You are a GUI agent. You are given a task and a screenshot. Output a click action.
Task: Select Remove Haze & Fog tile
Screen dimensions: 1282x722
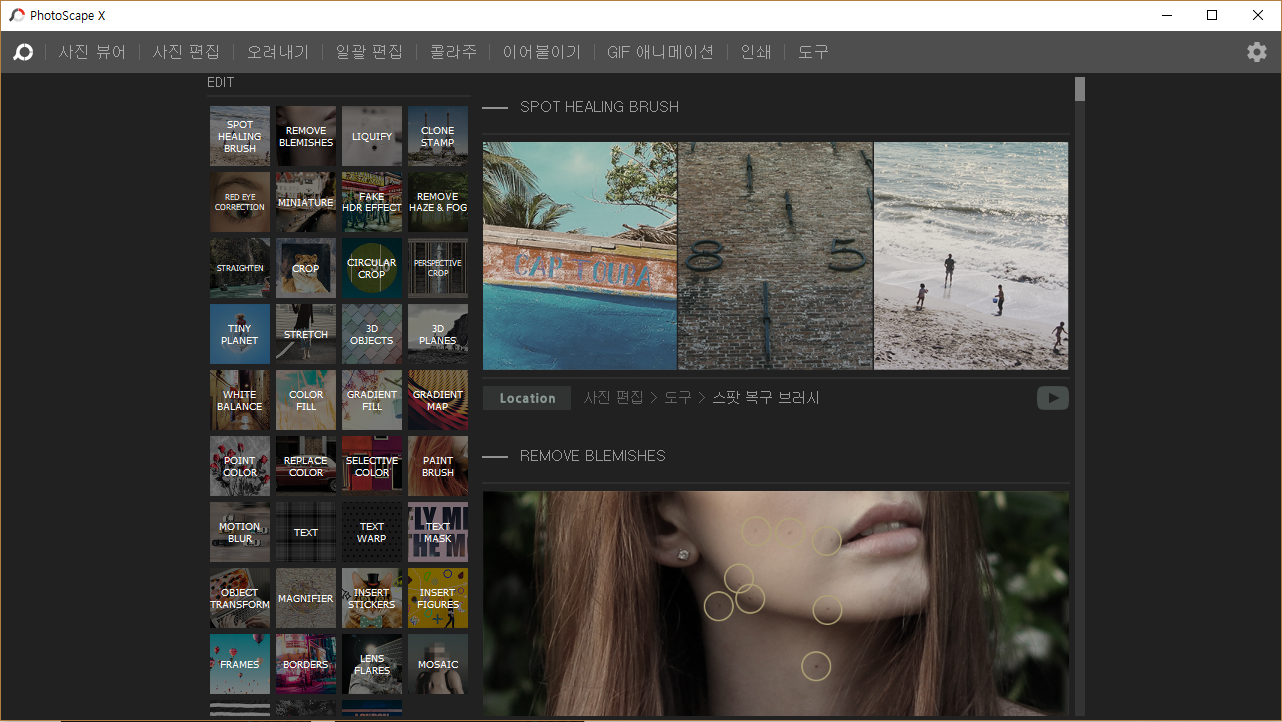[438, 202]
